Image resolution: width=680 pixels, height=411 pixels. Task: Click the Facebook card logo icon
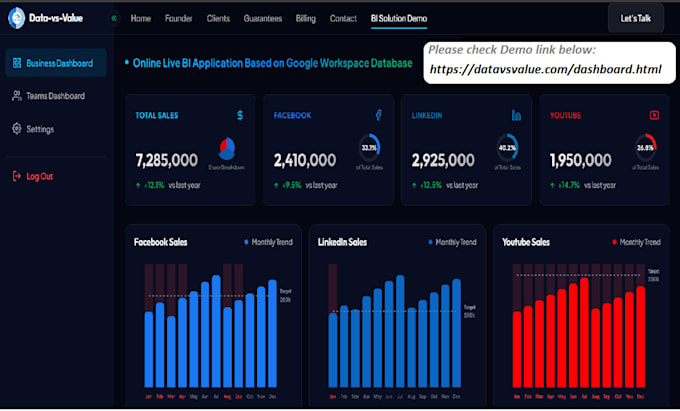click(x=379, y=115)
